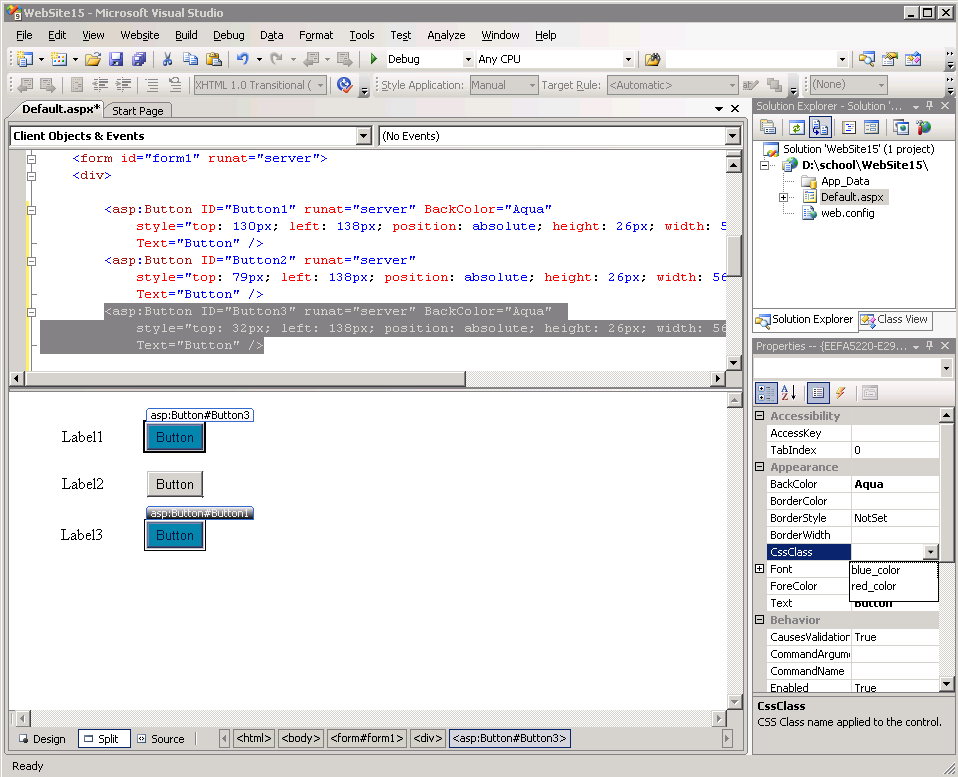
Task: Refresh the Solution Explorer
Action: (x=796, y=127)
